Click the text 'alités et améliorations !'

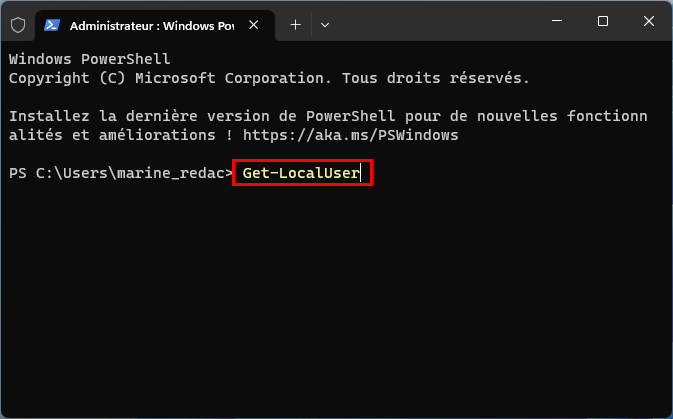tap(121, 135)
